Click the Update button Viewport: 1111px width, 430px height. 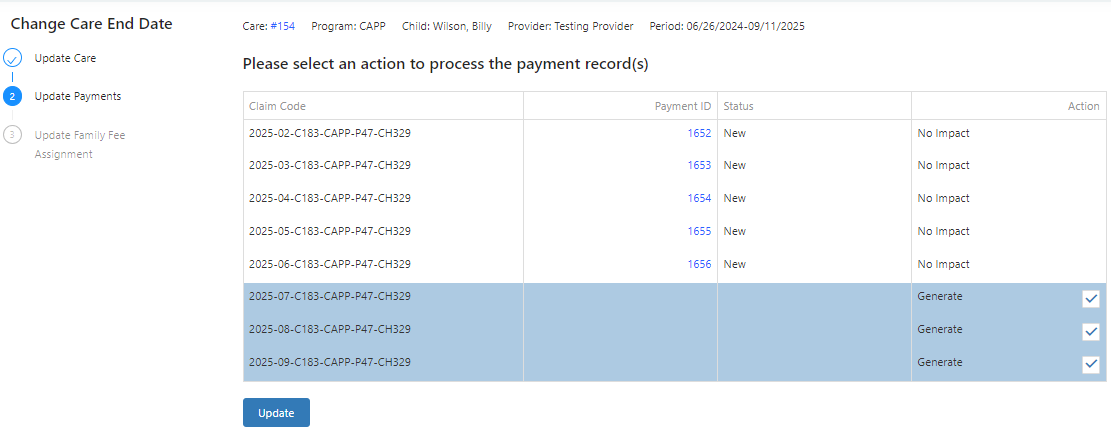click(276, 413)
